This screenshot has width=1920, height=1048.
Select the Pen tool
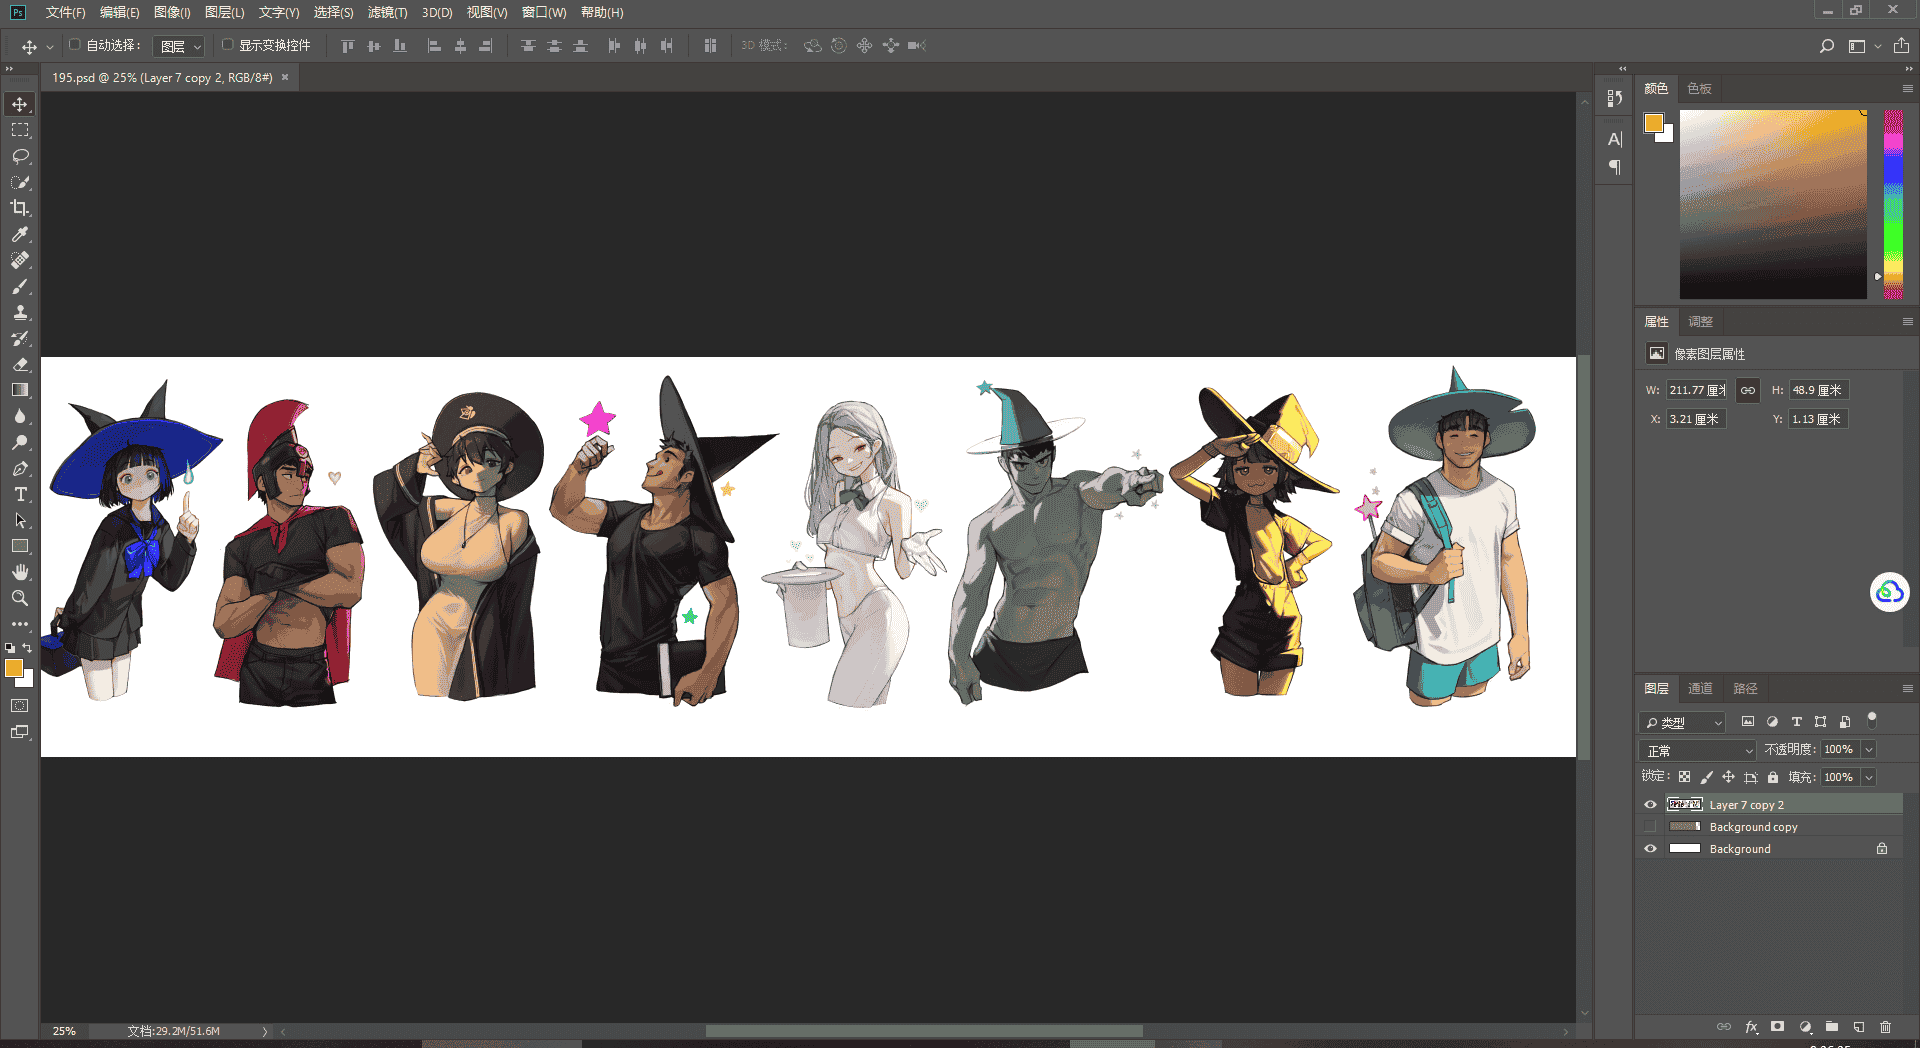click(x=20, y=468)
